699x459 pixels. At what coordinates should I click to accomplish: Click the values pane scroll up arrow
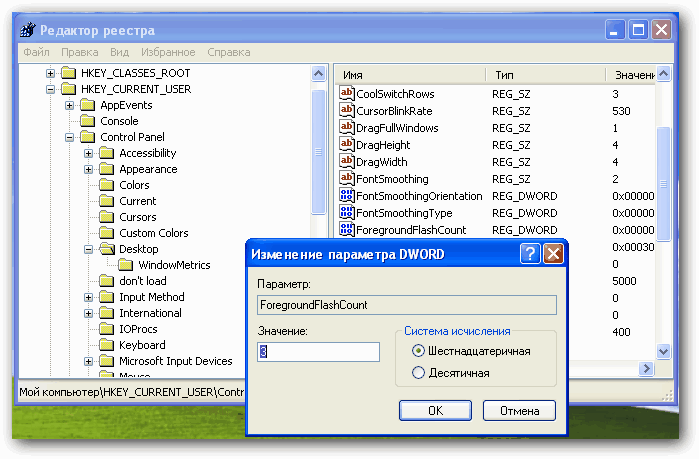[663, 74]
